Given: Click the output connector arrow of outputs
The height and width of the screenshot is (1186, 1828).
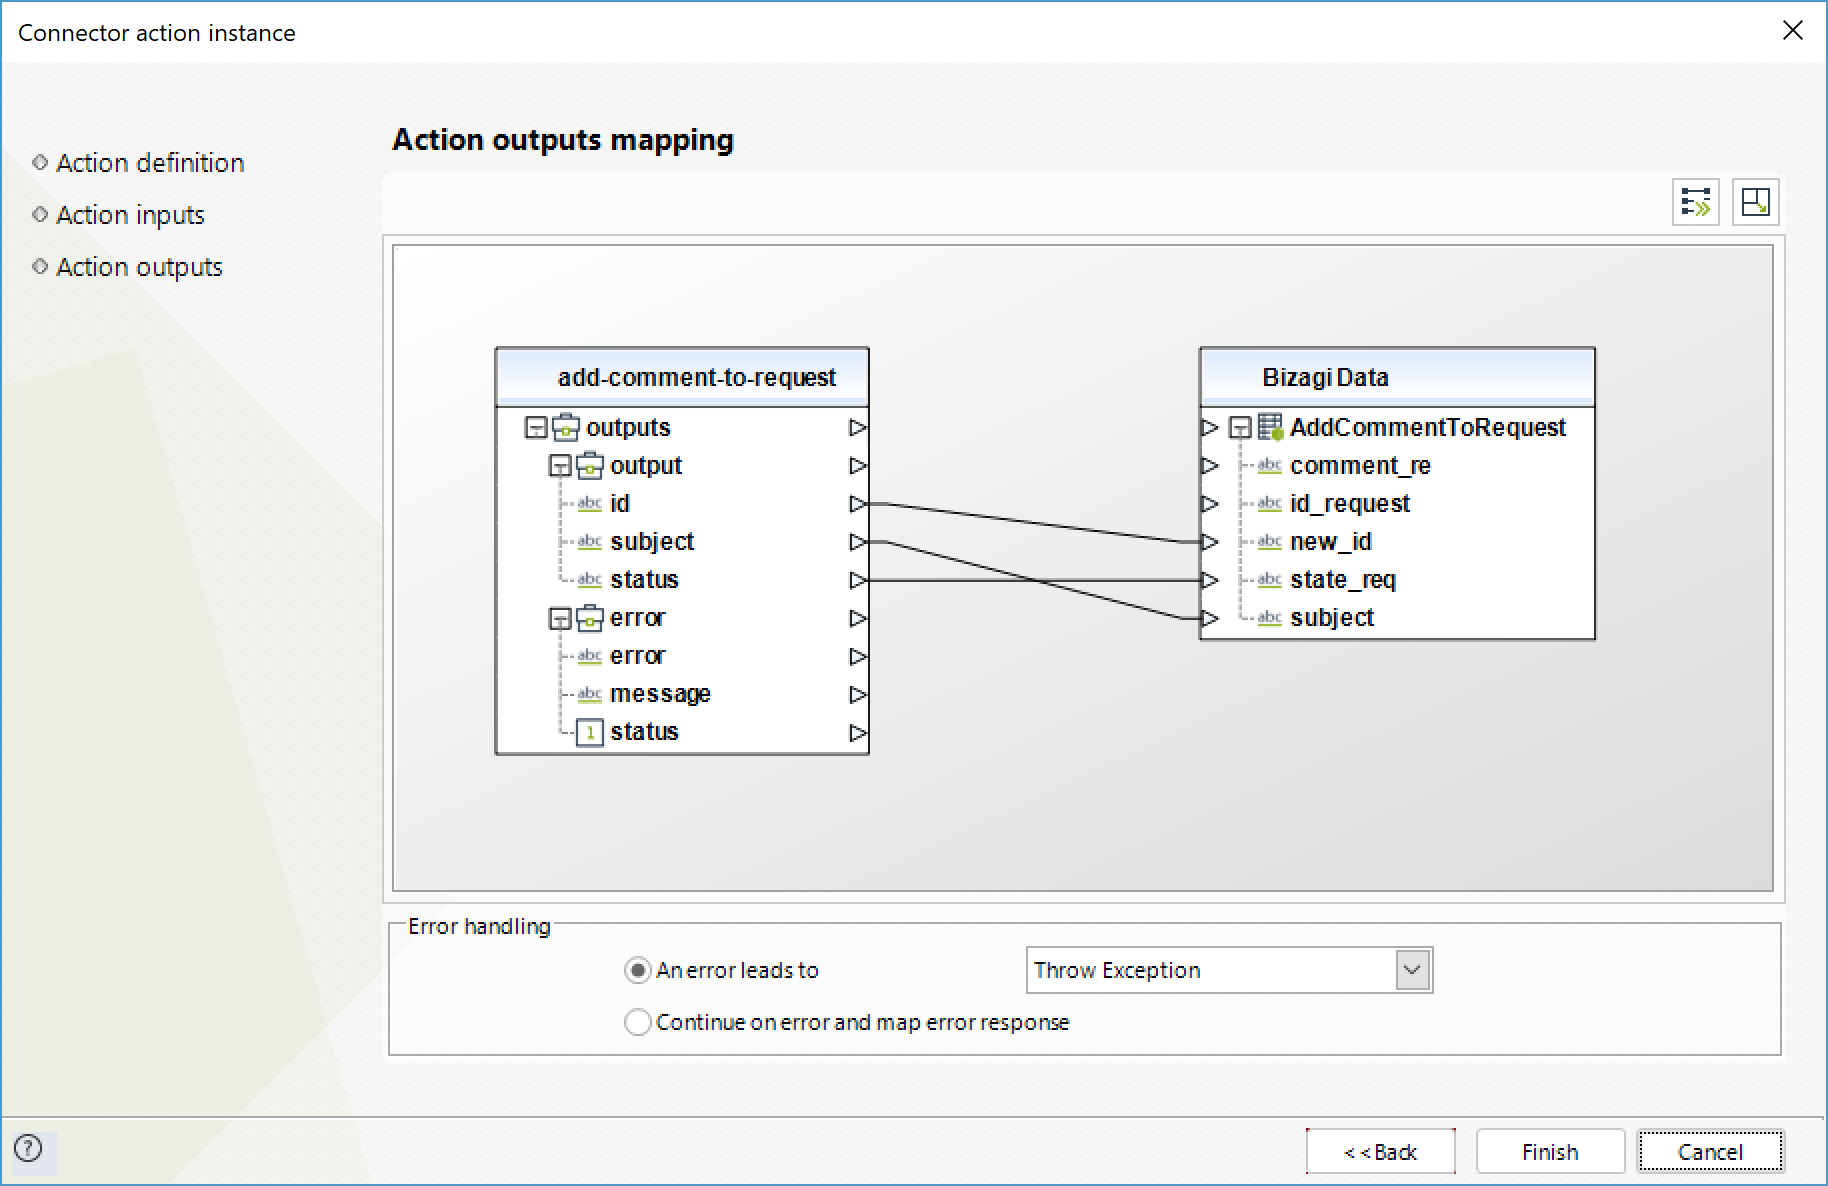Looking at the screenshot, I should point(858,427).
